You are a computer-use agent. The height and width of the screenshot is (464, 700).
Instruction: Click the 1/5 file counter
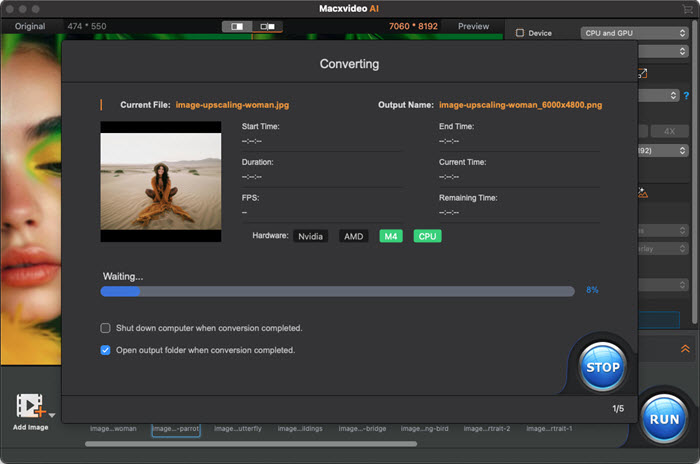tap(618, 409)
